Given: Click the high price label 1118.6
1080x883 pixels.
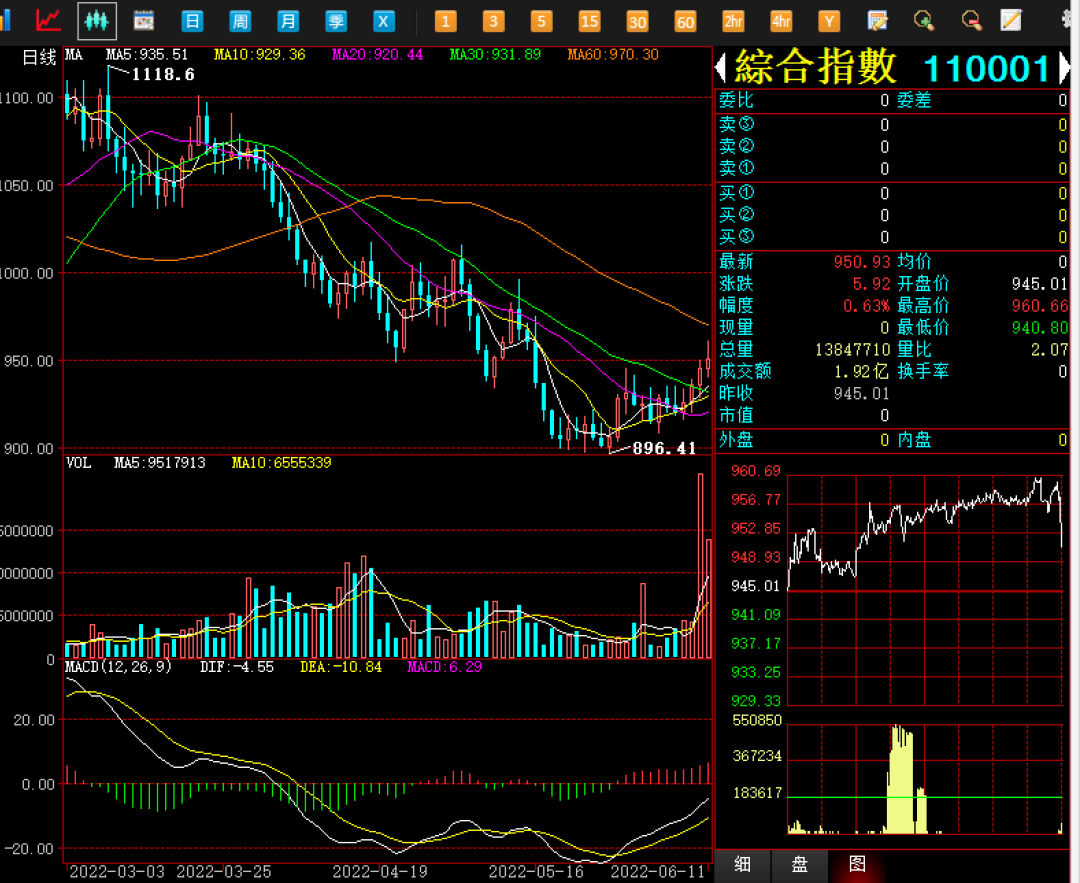Looking at the screenshot, I should point(163,74).
